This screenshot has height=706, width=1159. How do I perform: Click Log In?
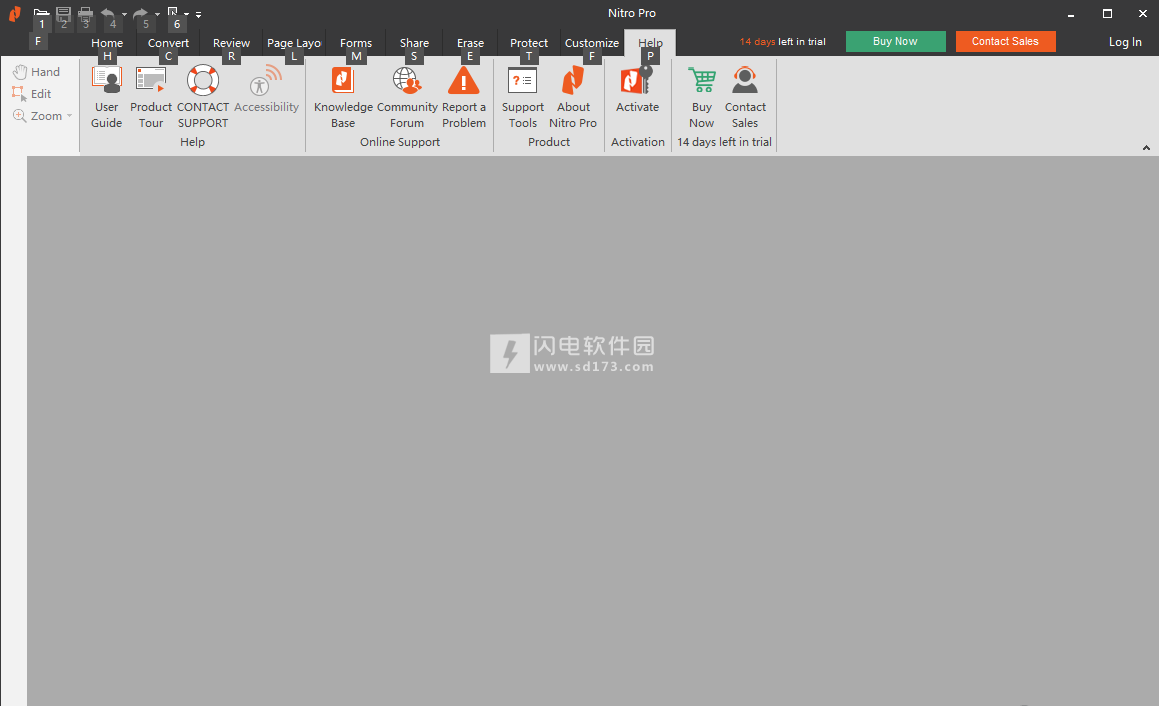click(1125, 42)
